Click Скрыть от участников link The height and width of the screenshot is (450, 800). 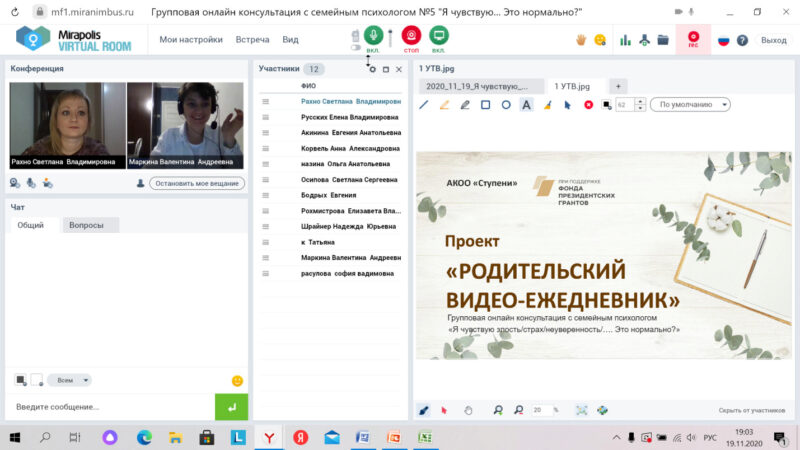[752, 410]
